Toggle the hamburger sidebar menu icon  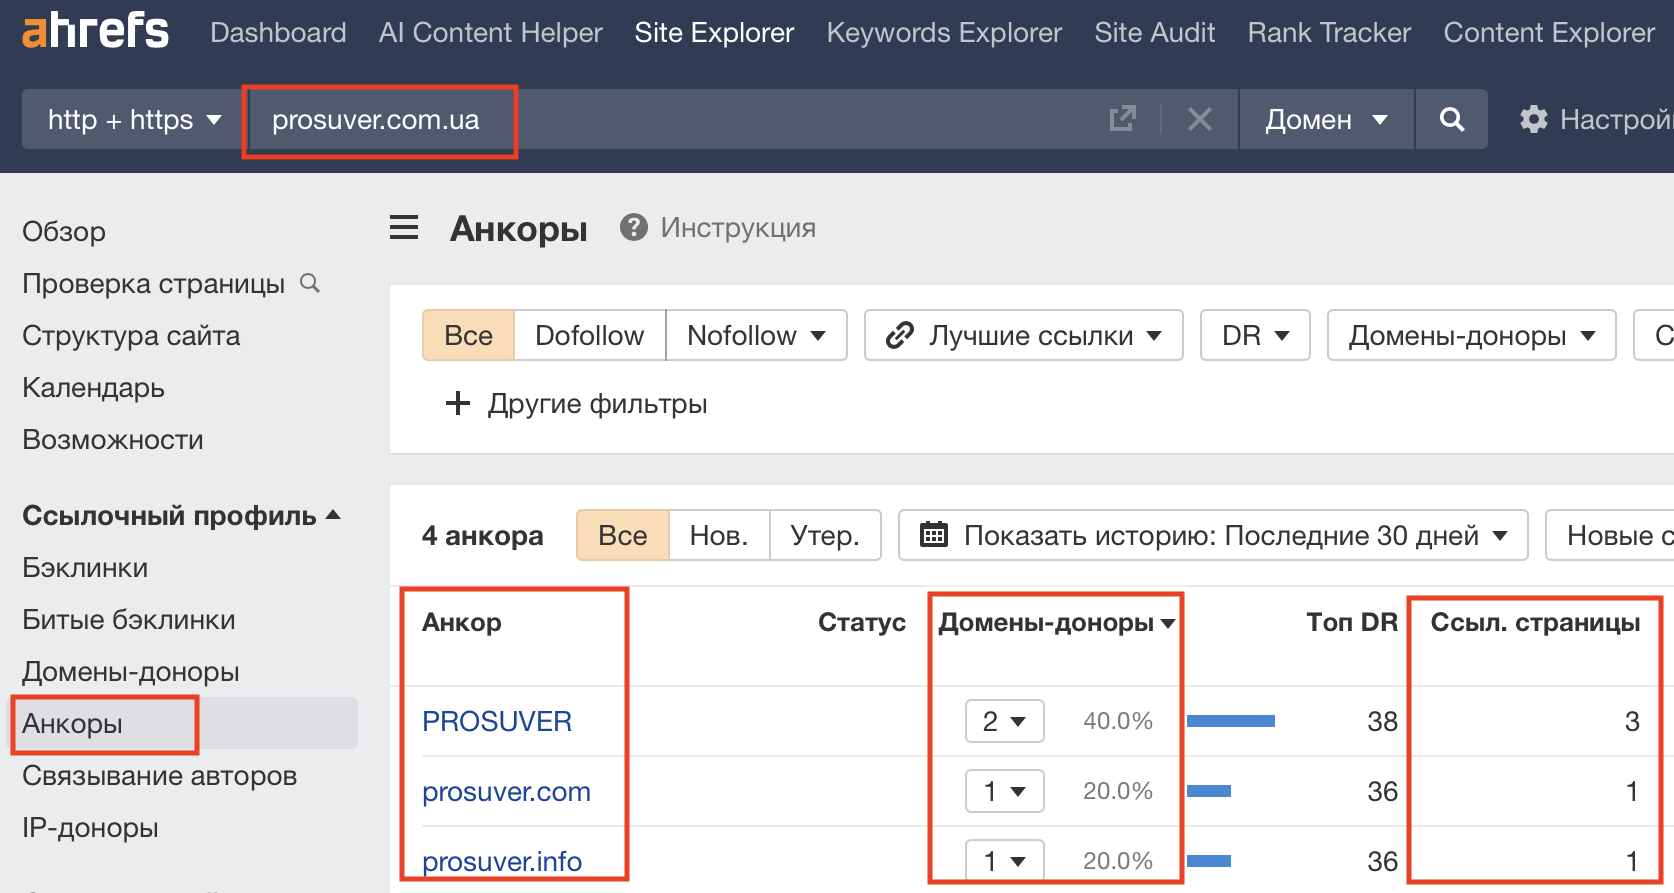404,228
